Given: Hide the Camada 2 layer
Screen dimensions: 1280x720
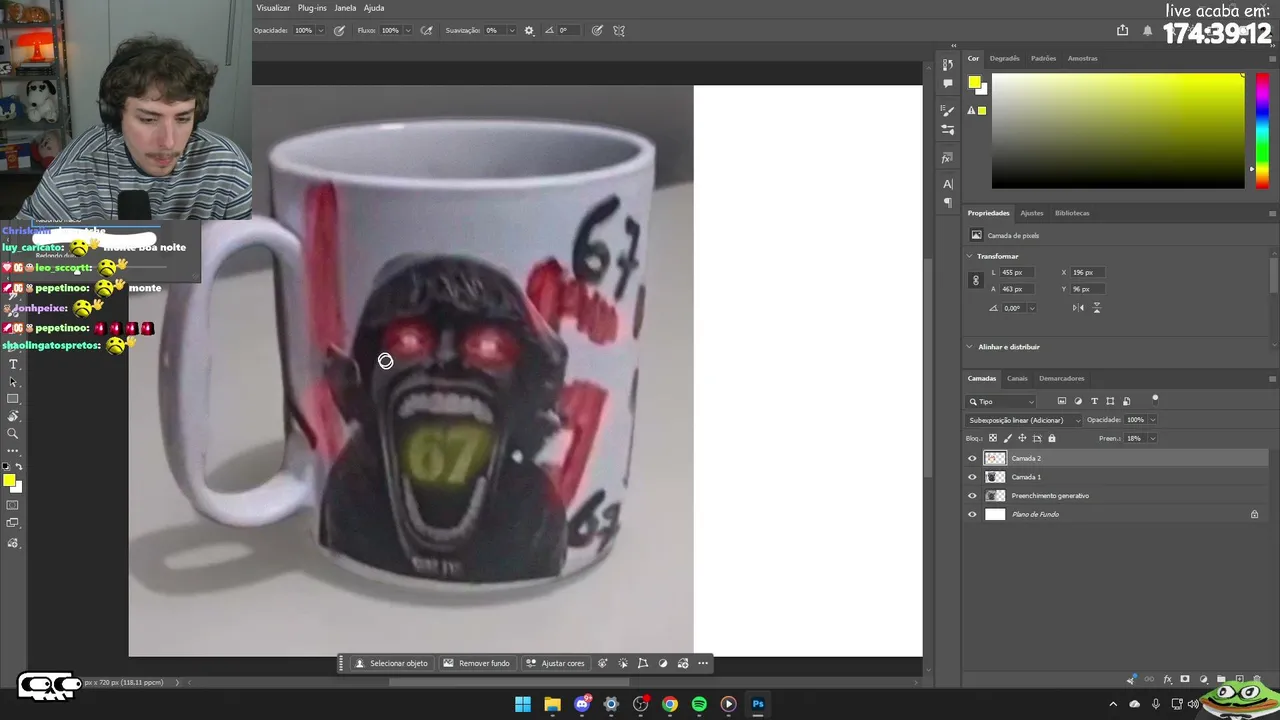Looking at the screenshot, I should (972, 458).
